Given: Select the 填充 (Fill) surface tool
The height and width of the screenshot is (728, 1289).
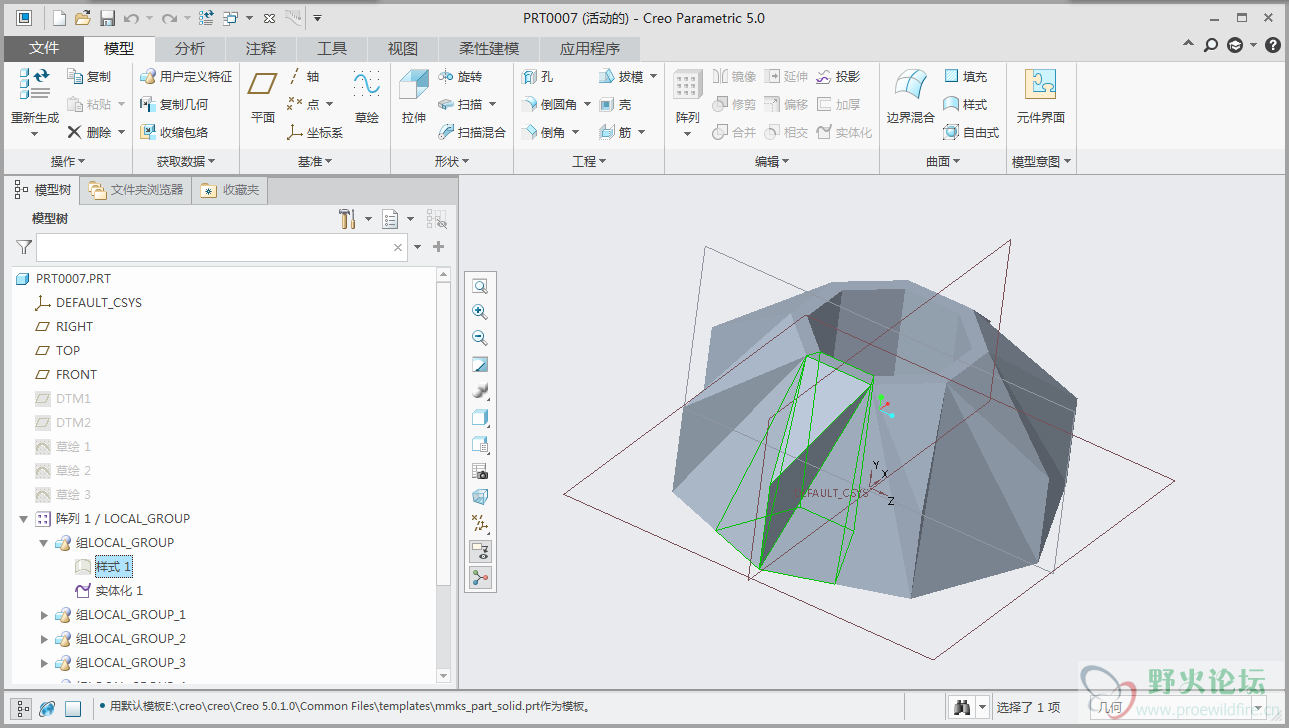Looking at the screenshot, I should [x=965, y=77].
